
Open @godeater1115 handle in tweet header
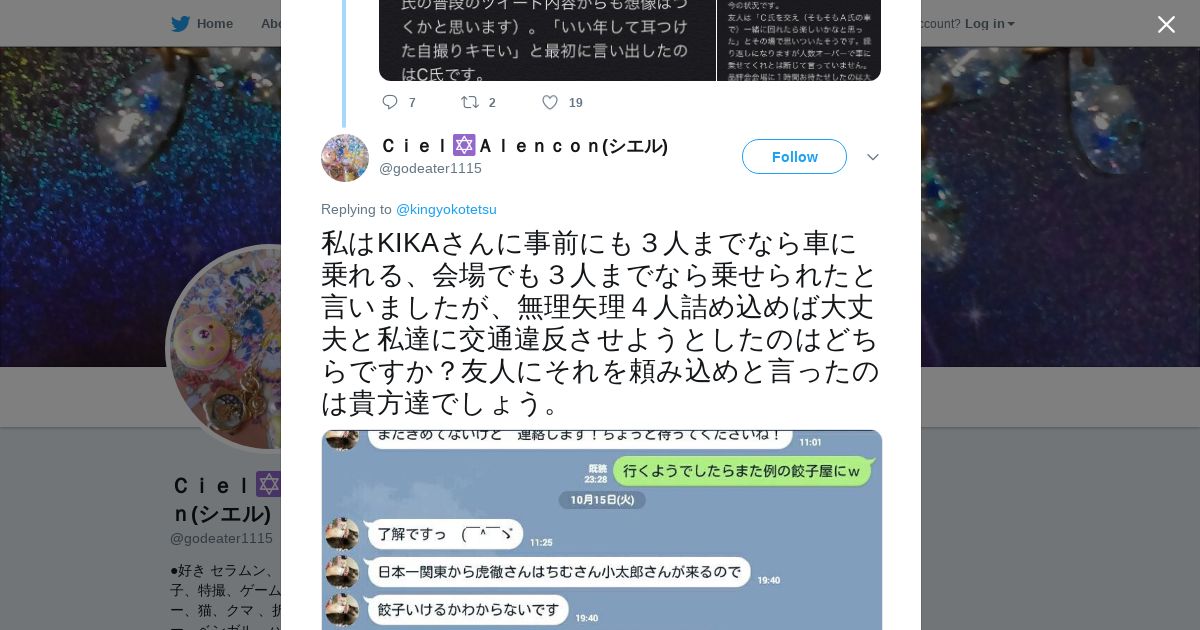[x=430, y=168]
